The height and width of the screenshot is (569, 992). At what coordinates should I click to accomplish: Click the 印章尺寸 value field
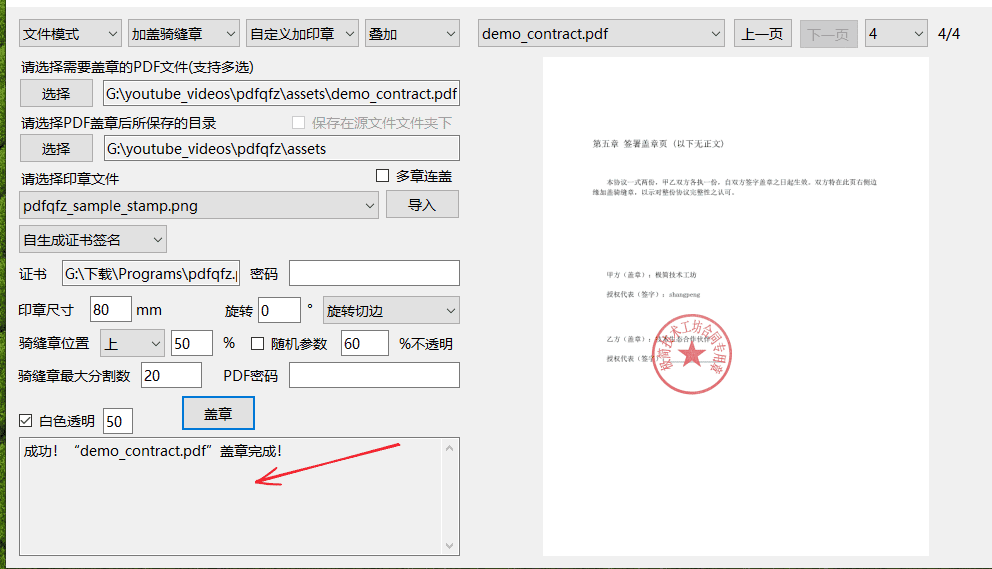click(111, 310)
